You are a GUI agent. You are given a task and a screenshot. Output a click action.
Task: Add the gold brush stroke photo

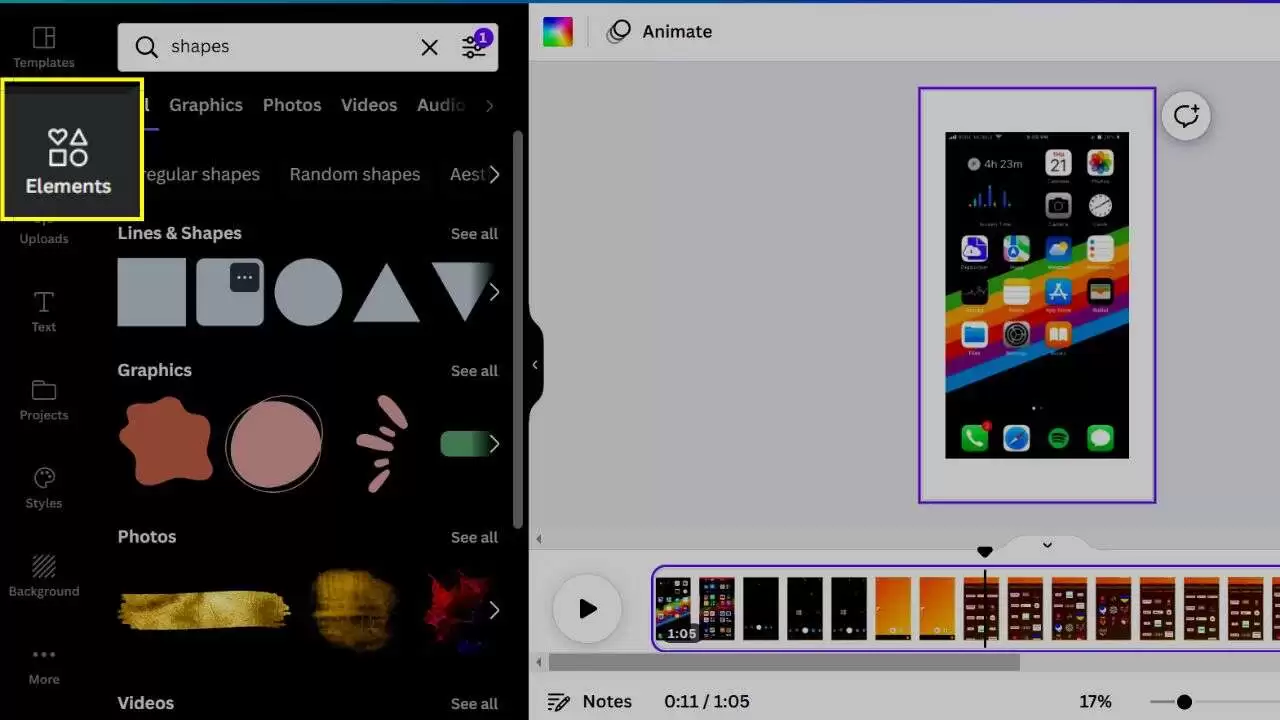(203, 609)
